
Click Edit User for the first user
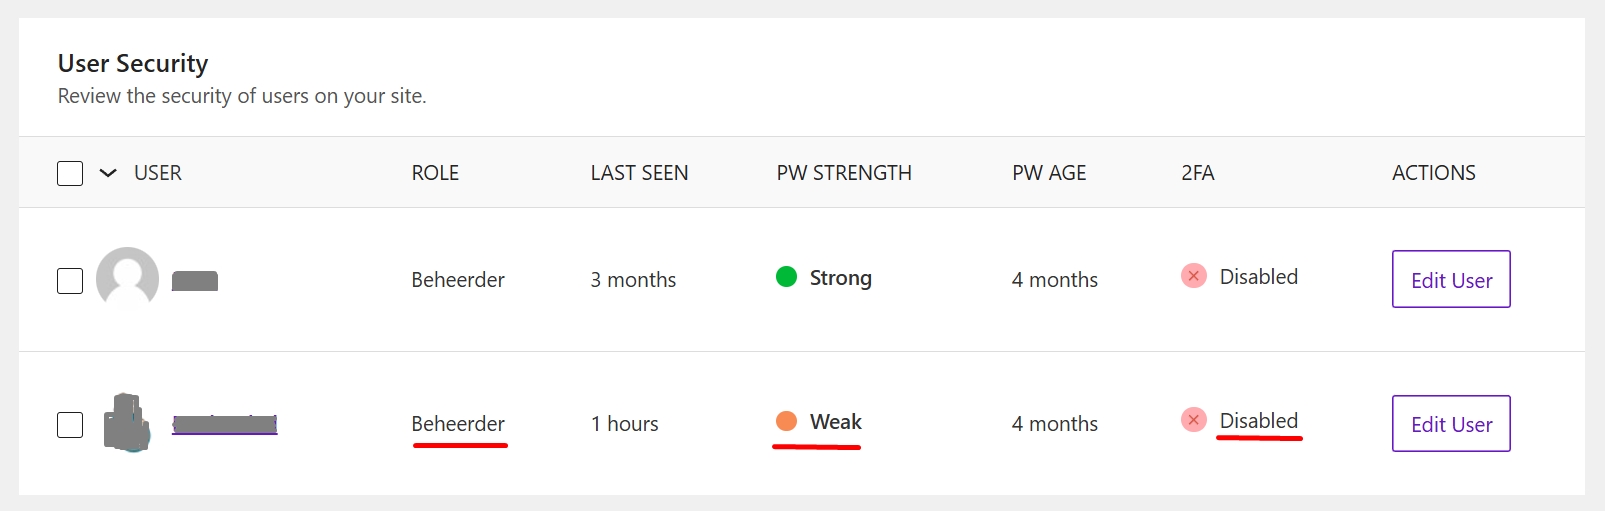coord(1450,280)
